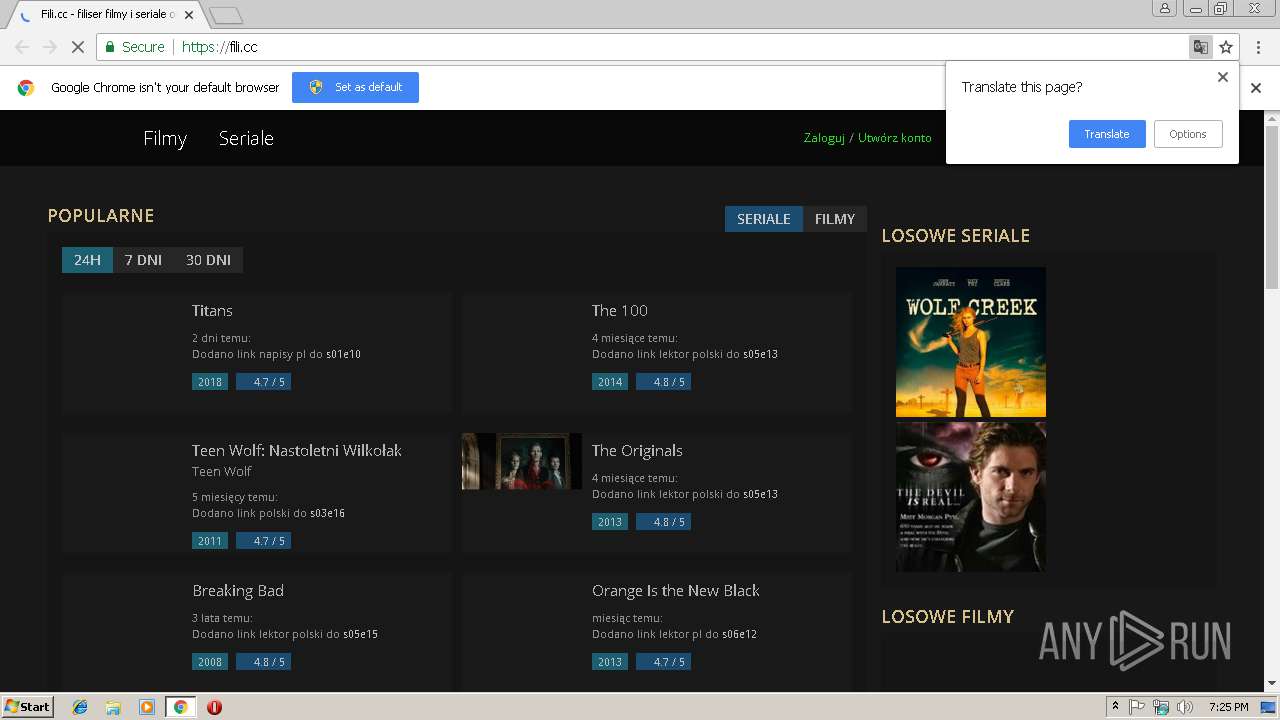Click the POPULARNE heading

pos(101,216)
